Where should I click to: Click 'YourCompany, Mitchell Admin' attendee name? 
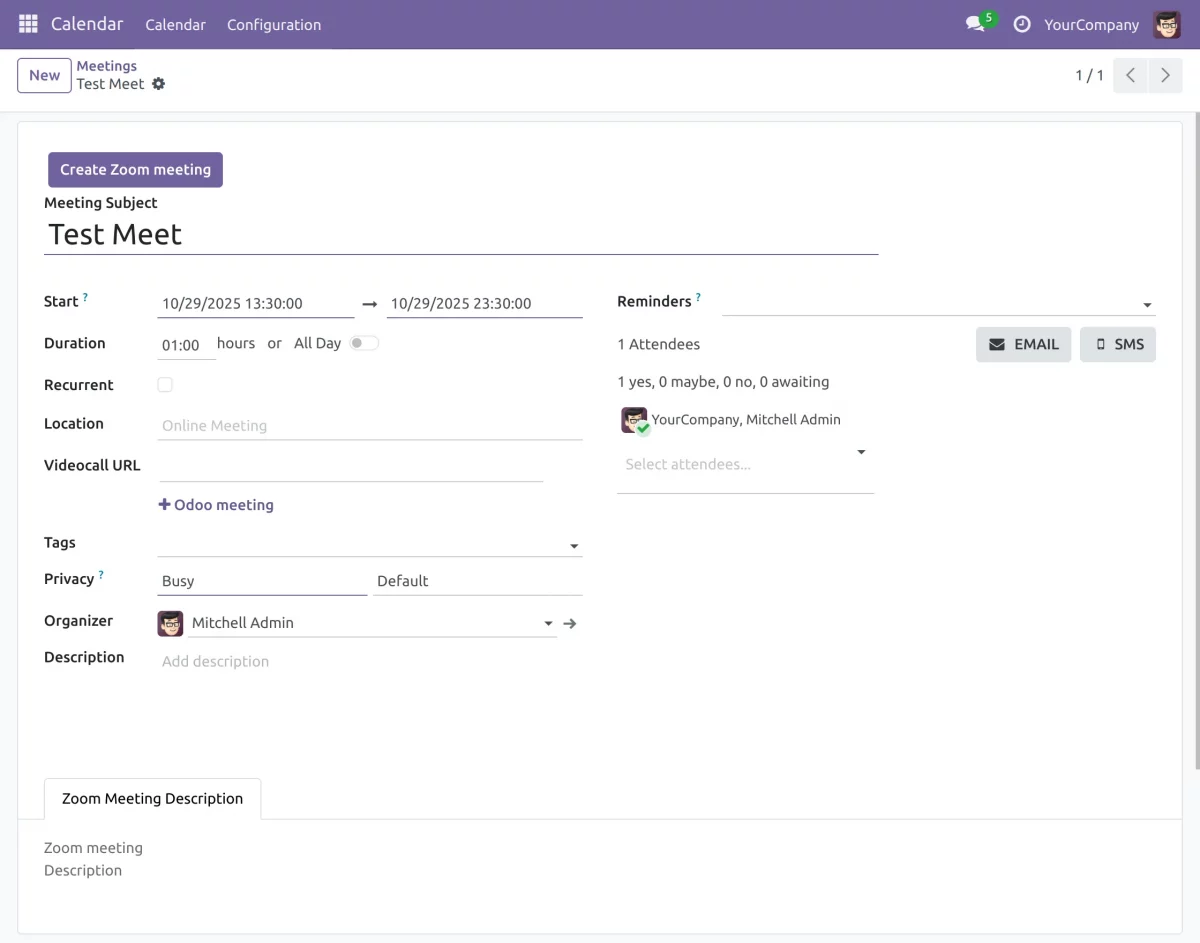pos(746,419)
